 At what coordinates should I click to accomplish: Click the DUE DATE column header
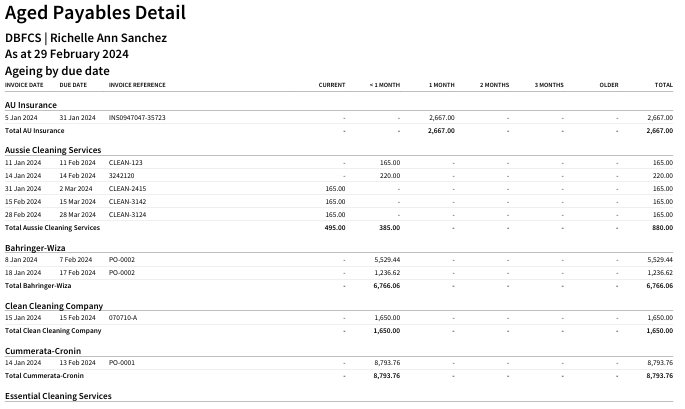tap(73, 85)
